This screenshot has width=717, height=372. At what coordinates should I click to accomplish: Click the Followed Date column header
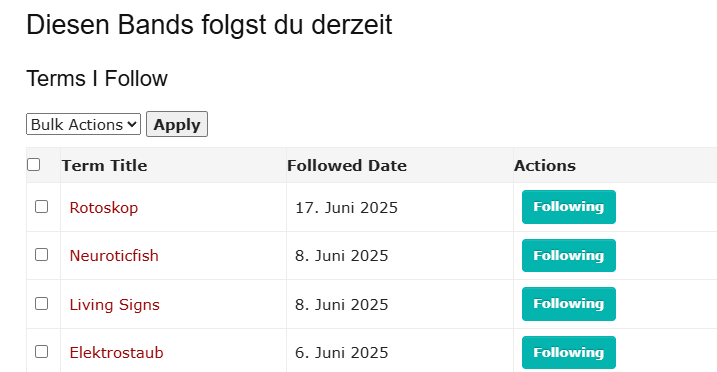tap(347, 165)
